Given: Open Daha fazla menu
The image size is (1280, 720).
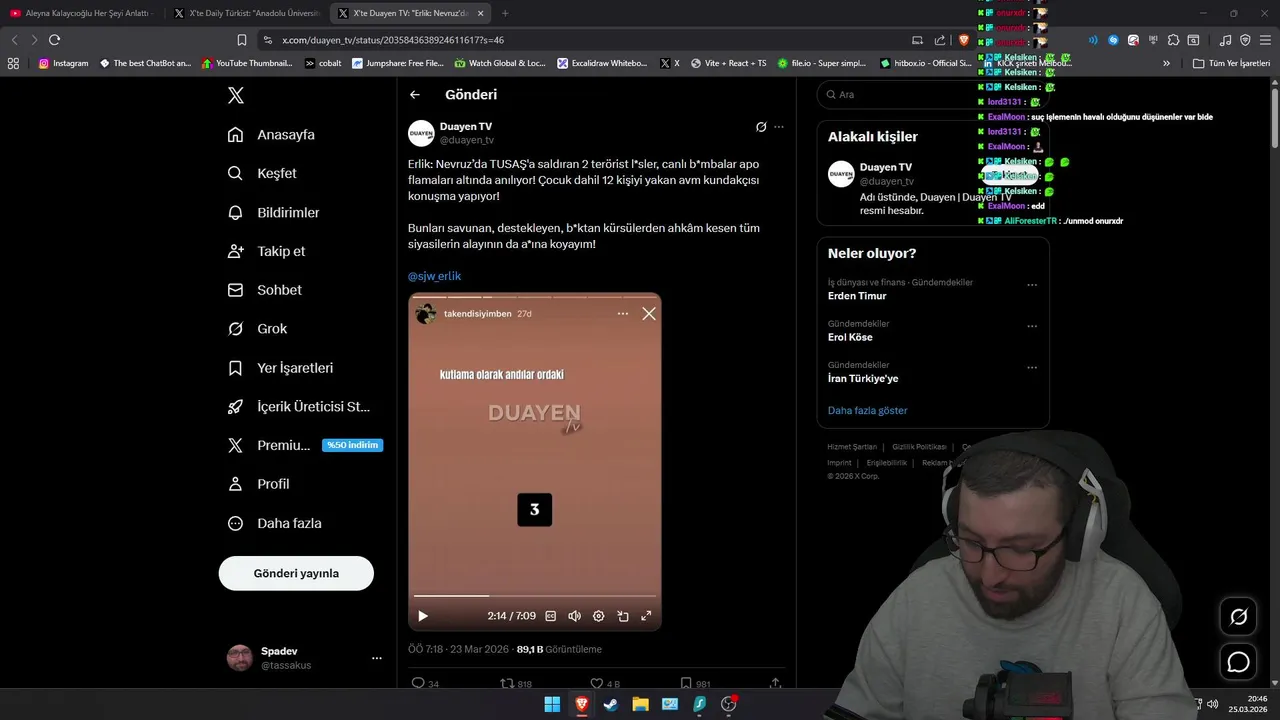Looking at the screenshot, I should pos(275,523).
